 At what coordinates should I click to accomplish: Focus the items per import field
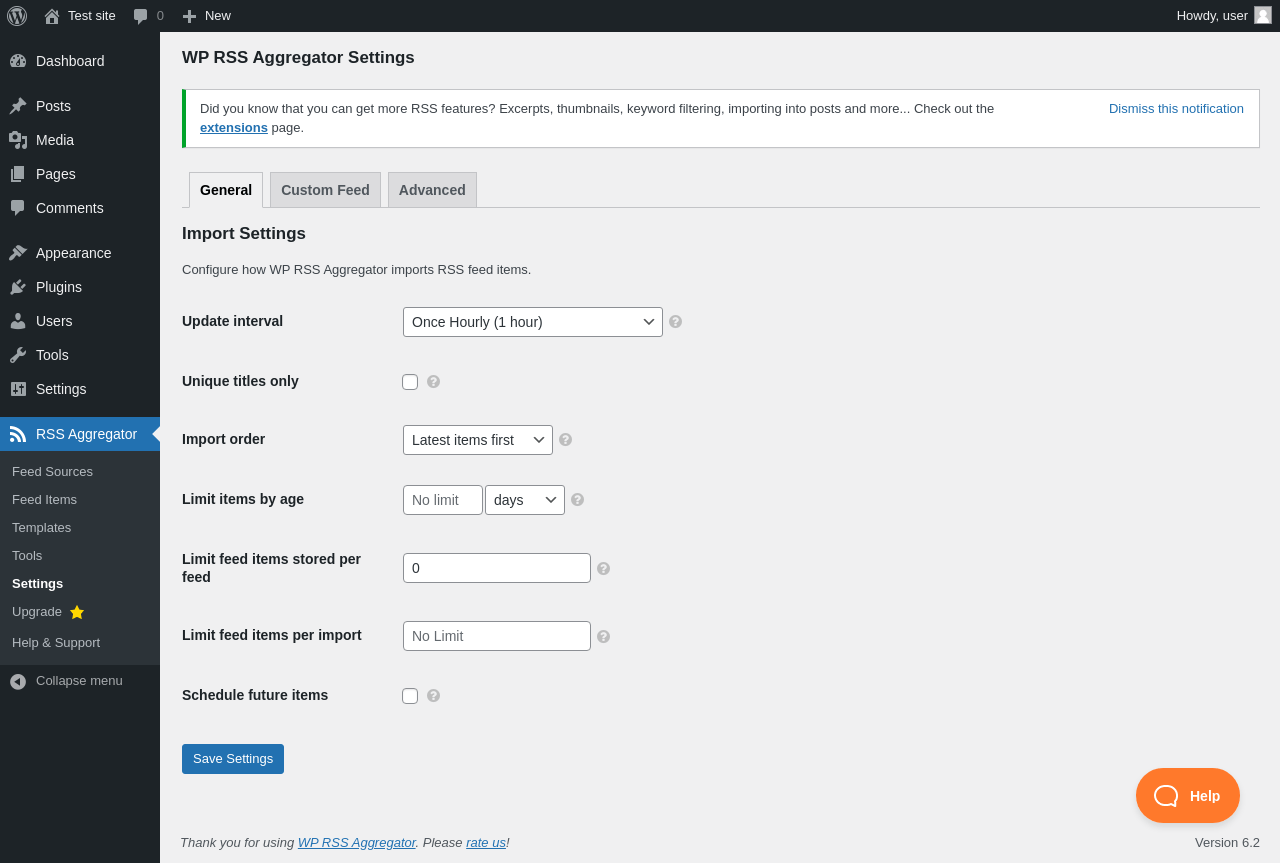[x=497, y=636]
